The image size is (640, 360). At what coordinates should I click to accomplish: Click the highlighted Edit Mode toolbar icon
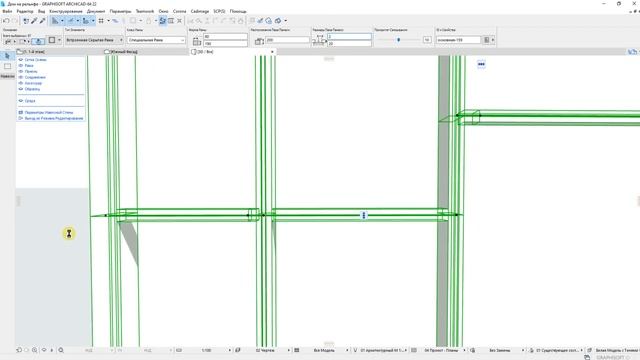[162, 21]
